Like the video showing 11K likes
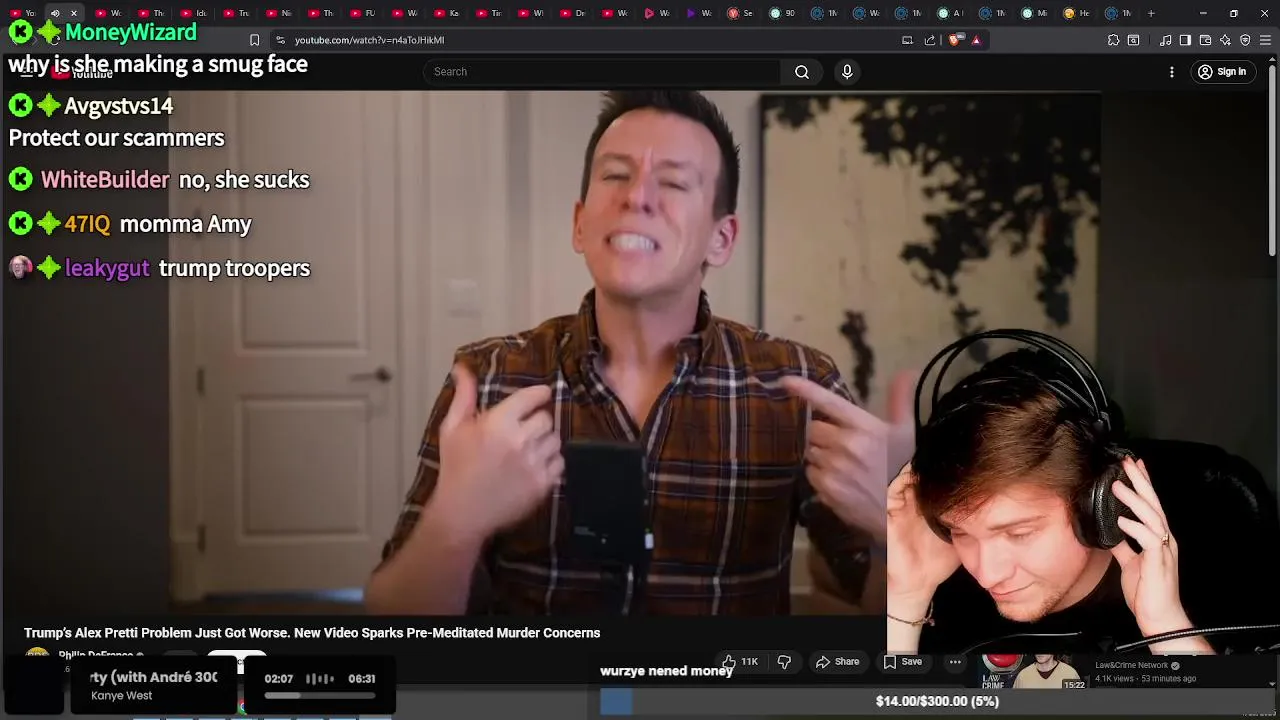The height and width of the screenshot is (720, 1280). 740,662
